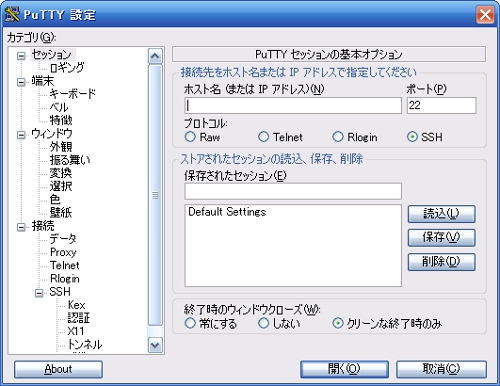Open 振る舞い category
The height and width of the screenshot is (386, 500).
[70, 160]
